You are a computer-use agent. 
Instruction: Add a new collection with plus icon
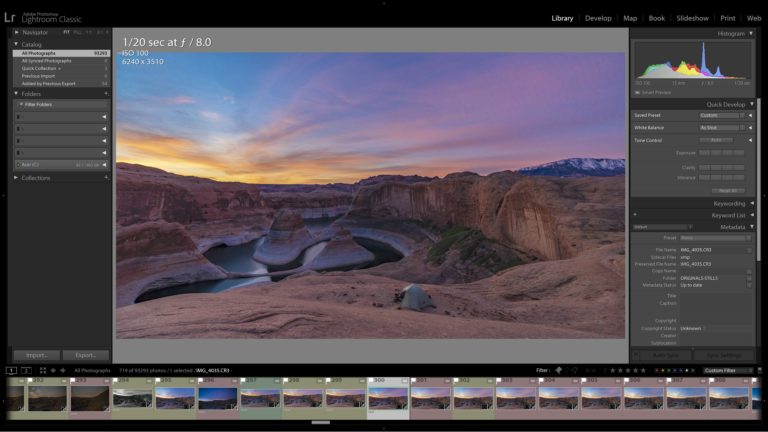point(106,178)
